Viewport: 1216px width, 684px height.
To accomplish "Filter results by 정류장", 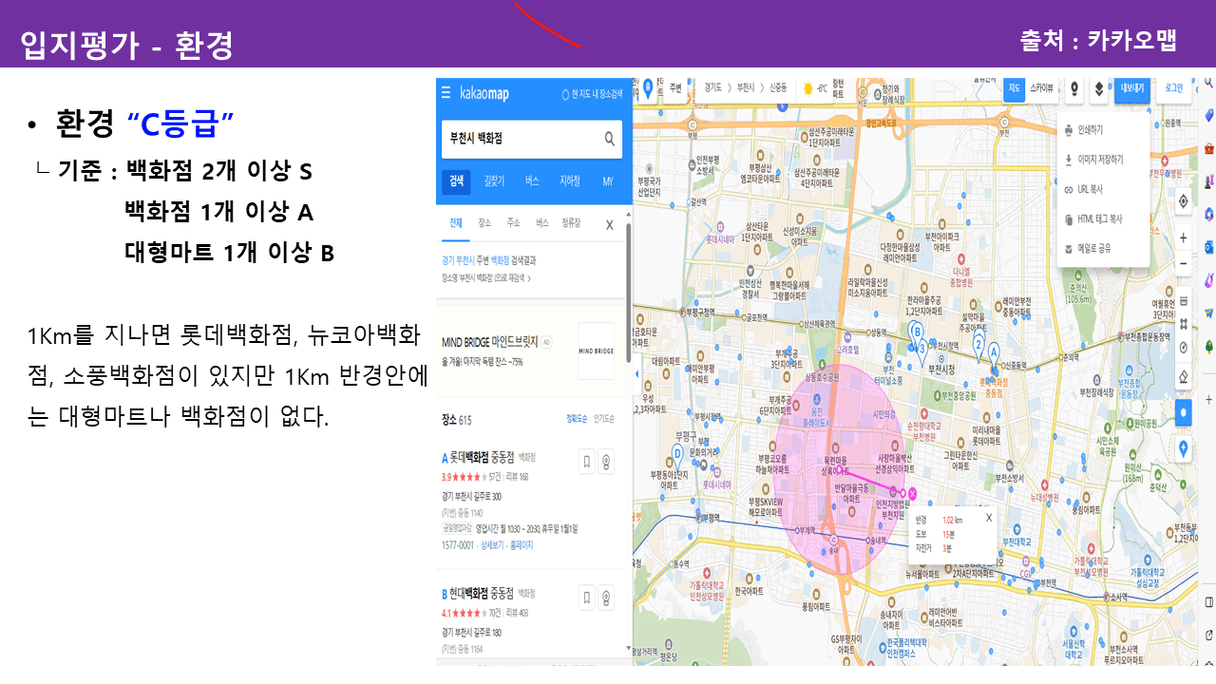I will click(571, 223).
